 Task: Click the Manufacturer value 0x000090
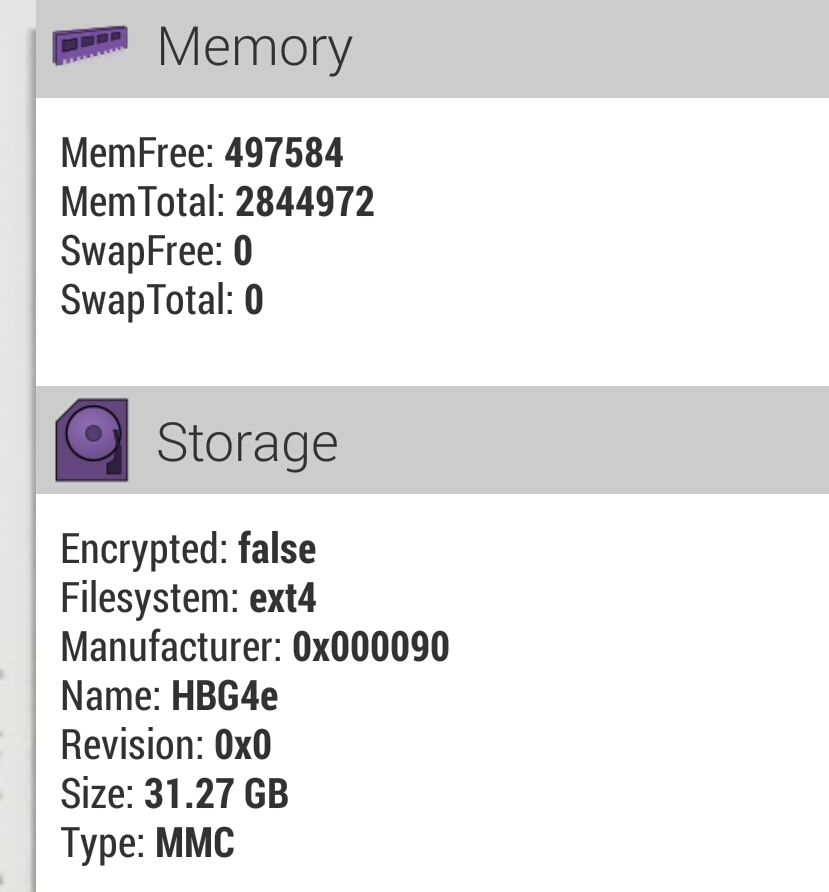tap(371, 647)
